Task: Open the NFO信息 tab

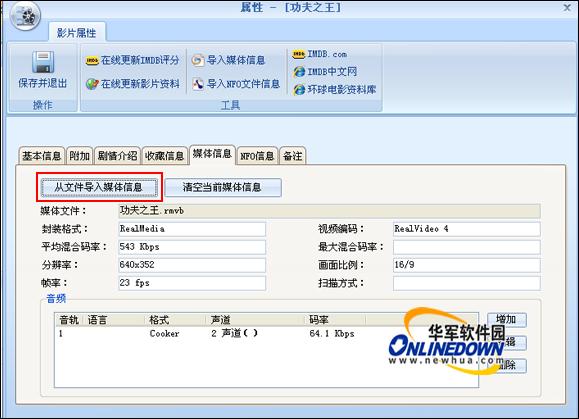Action: 257,156
